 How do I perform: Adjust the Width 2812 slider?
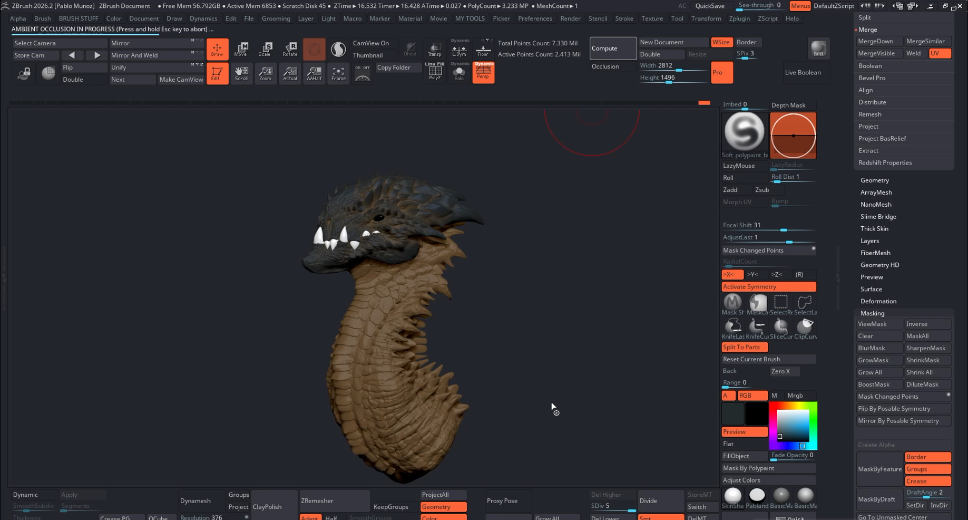(672, 65)
